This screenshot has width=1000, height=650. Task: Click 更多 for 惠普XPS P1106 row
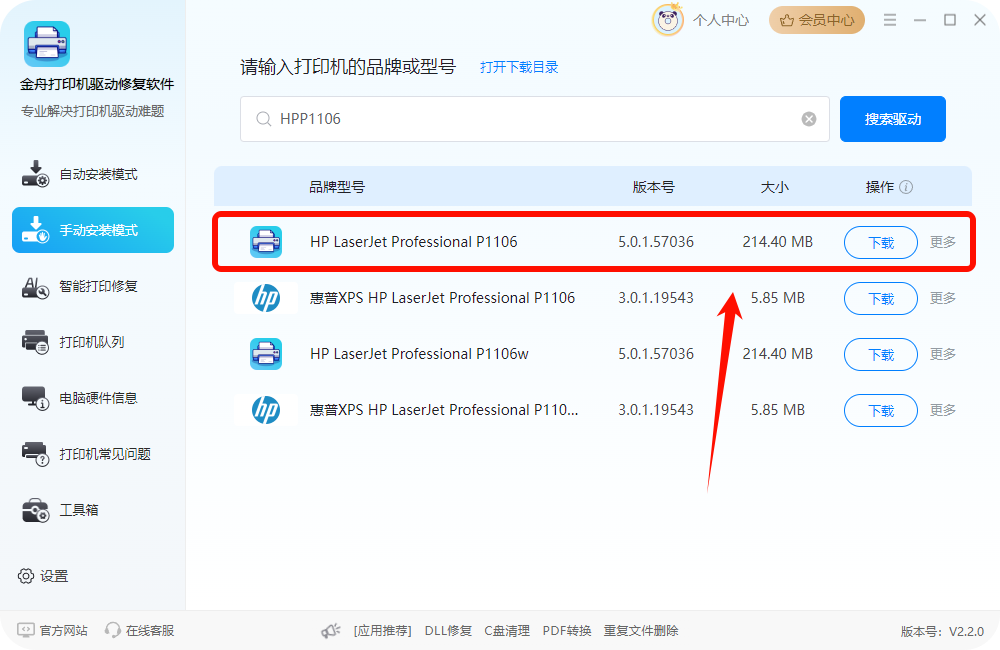943,298
